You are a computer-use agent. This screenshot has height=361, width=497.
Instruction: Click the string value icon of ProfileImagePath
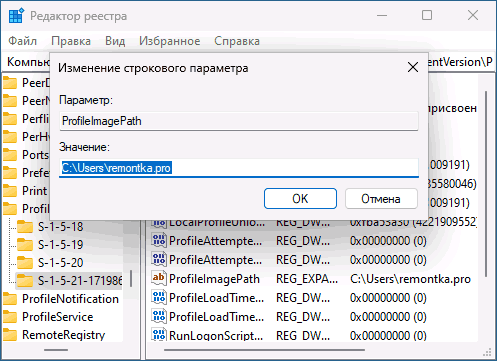click(159, 278)
